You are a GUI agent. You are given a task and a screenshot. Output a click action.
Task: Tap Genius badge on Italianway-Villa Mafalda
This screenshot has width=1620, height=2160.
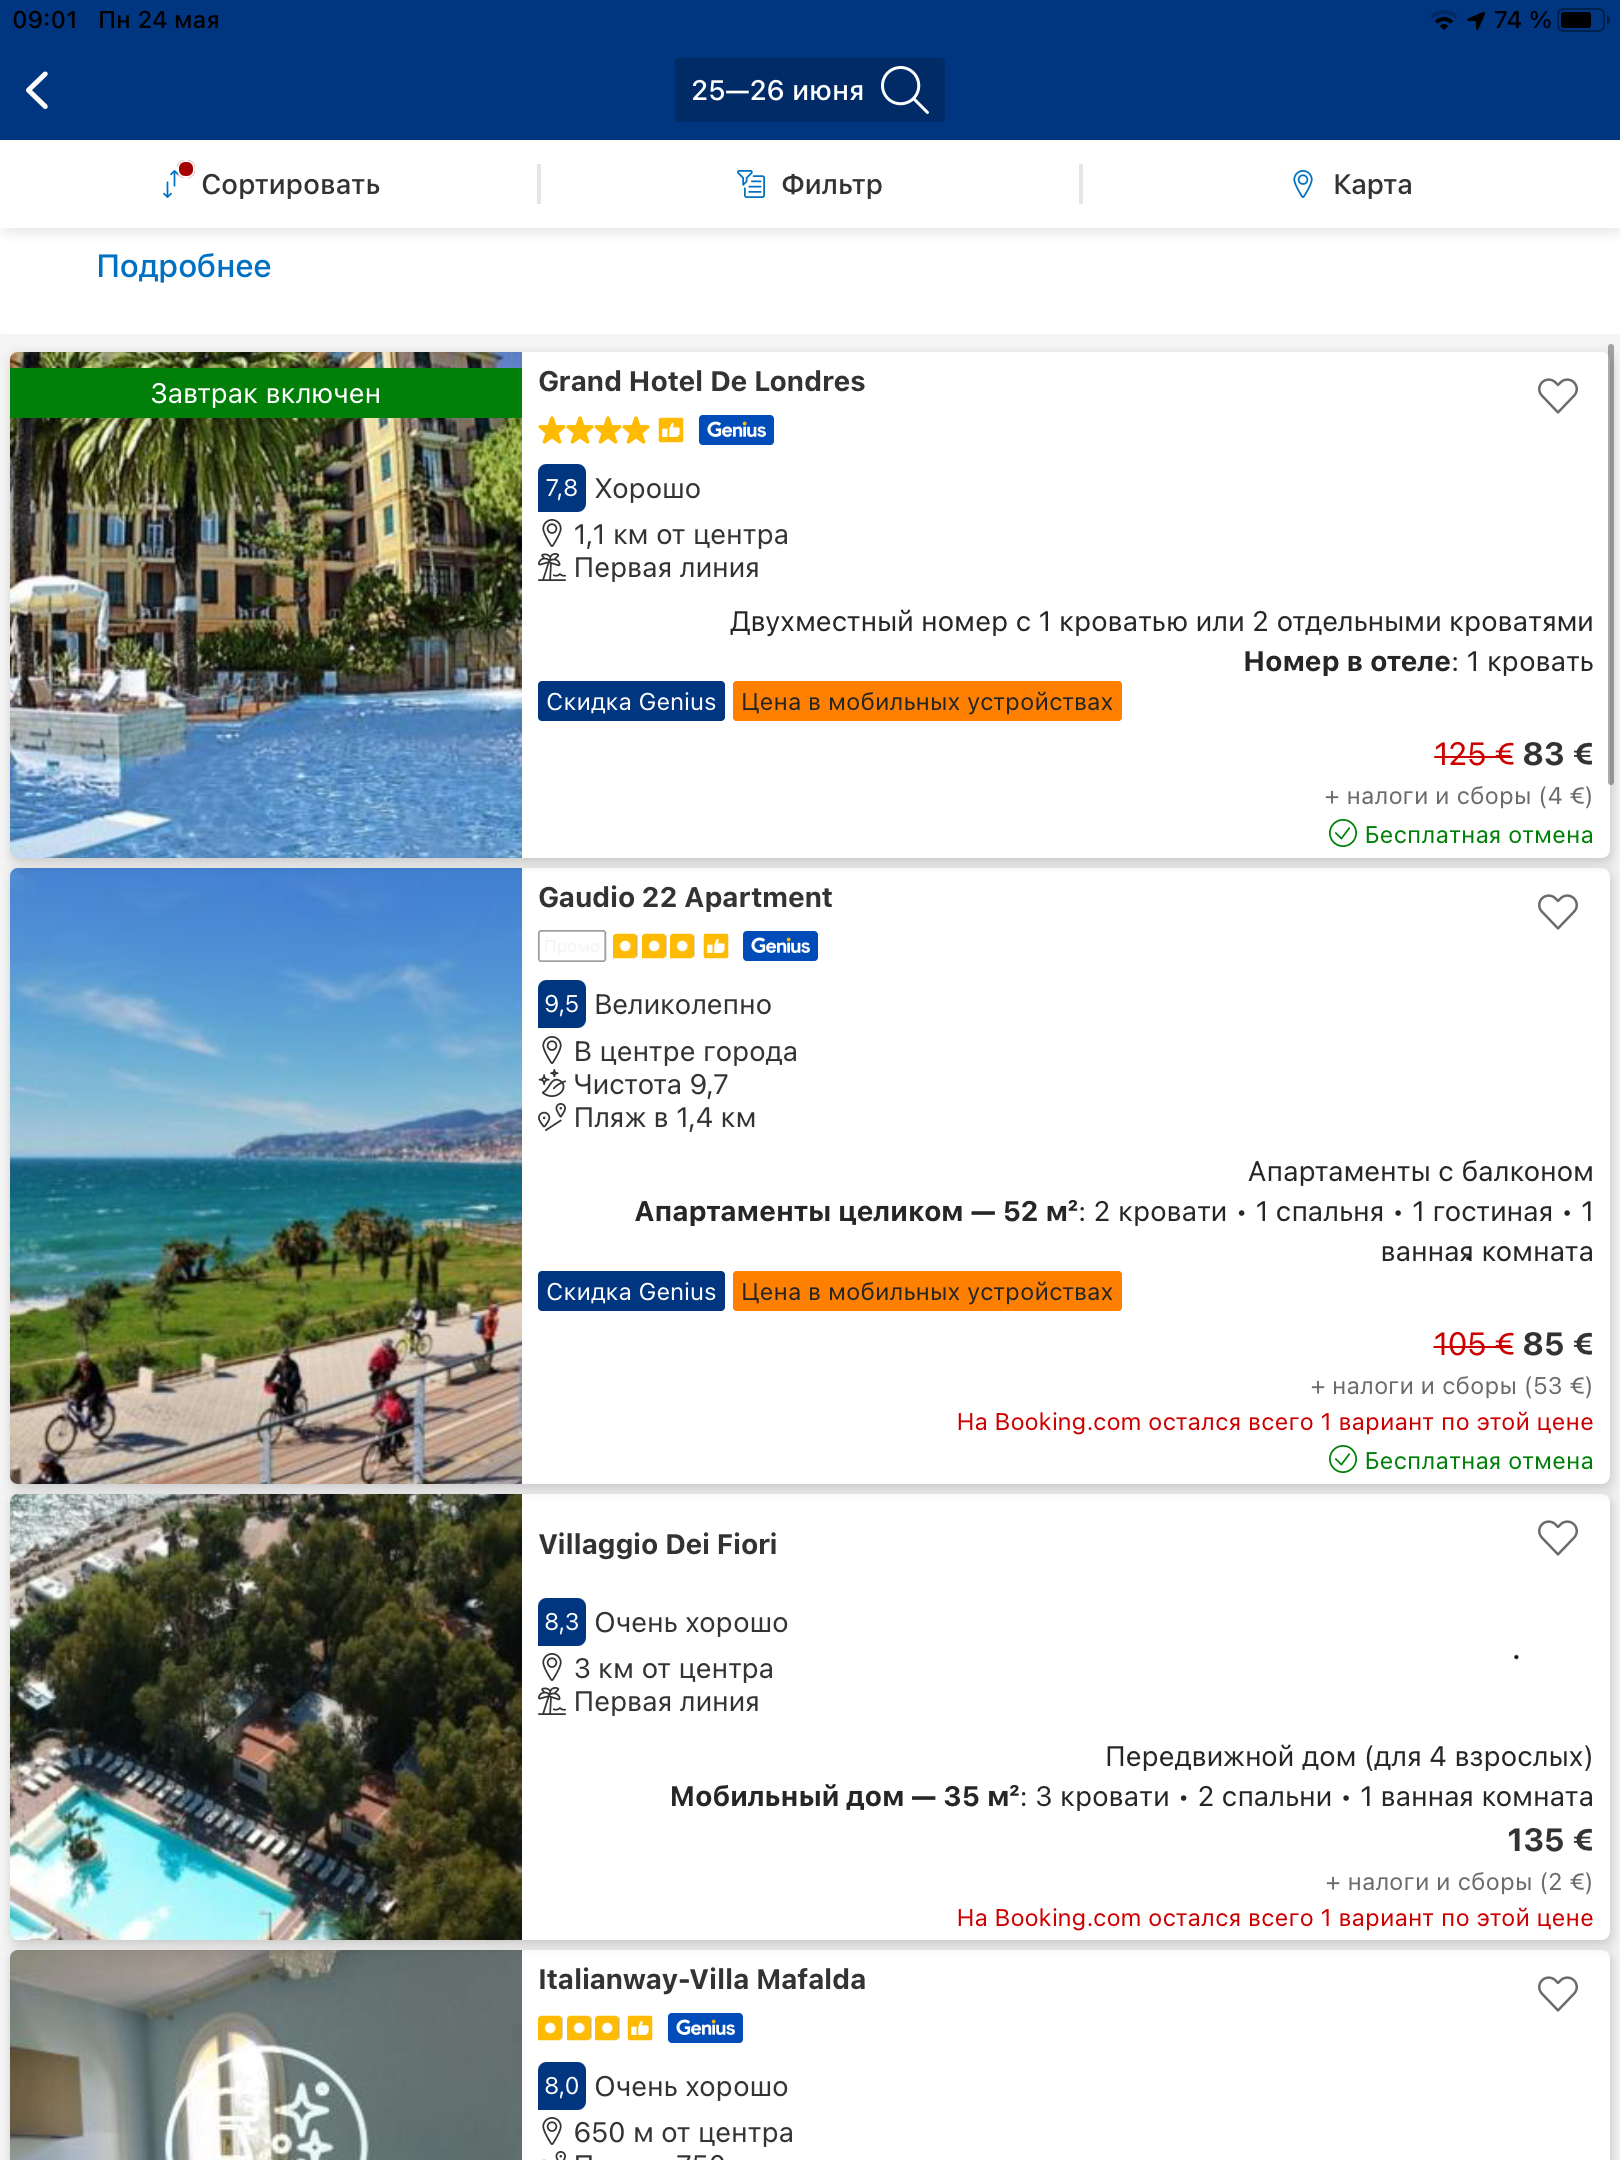coord(705,2028)
